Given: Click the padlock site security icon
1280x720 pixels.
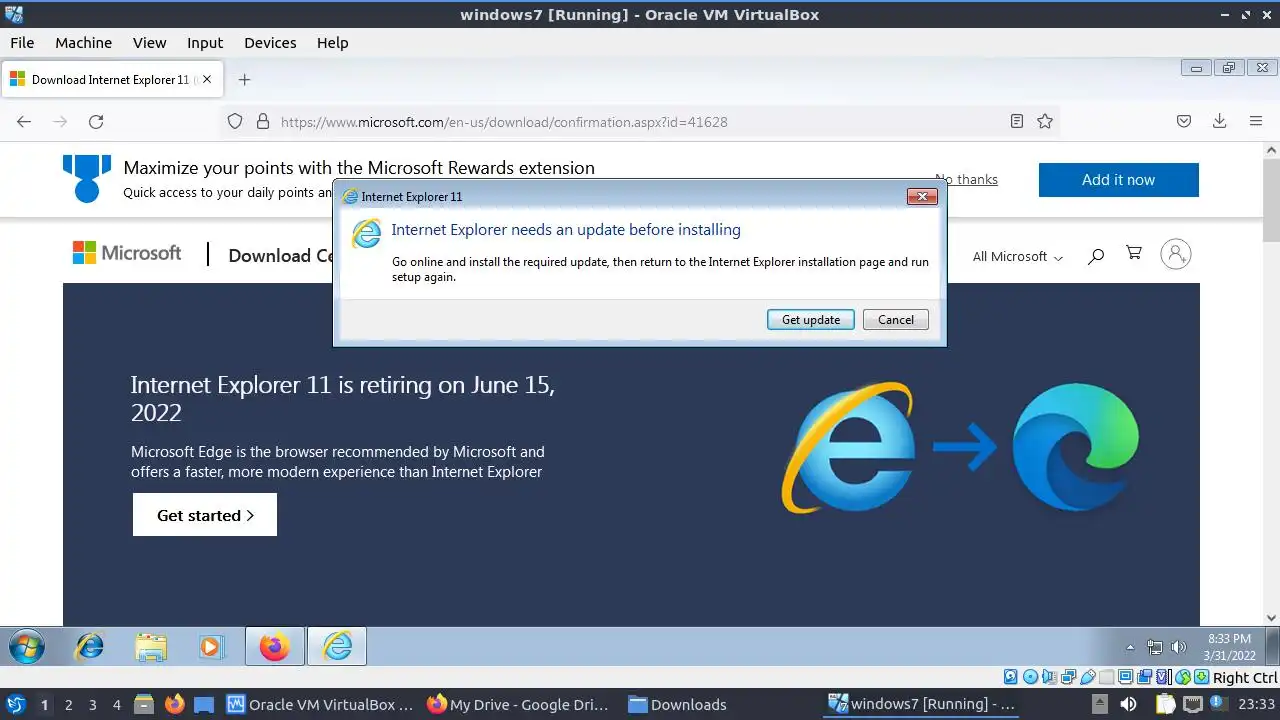Looking at the screenshot, I should pos(263,122).
